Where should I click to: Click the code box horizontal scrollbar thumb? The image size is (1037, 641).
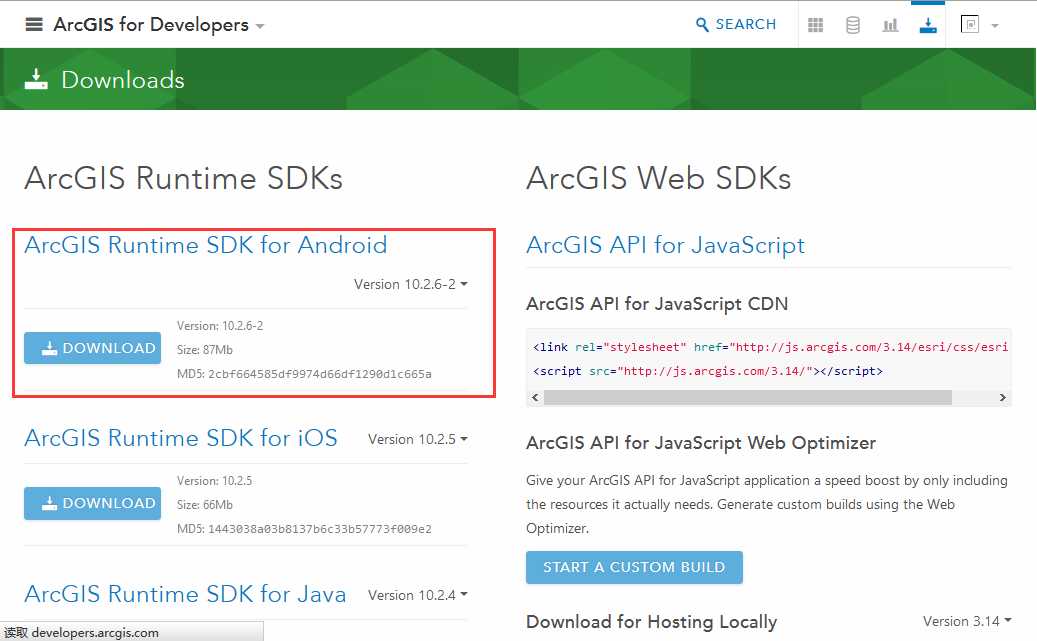click(747, 398)
